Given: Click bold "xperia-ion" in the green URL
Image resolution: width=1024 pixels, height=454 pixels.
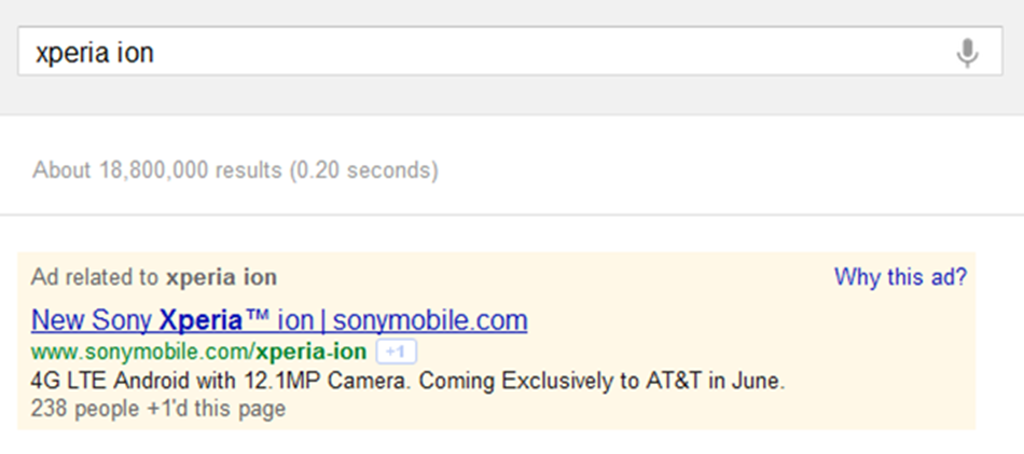Looking at the screenshot, I should (311, 352).
